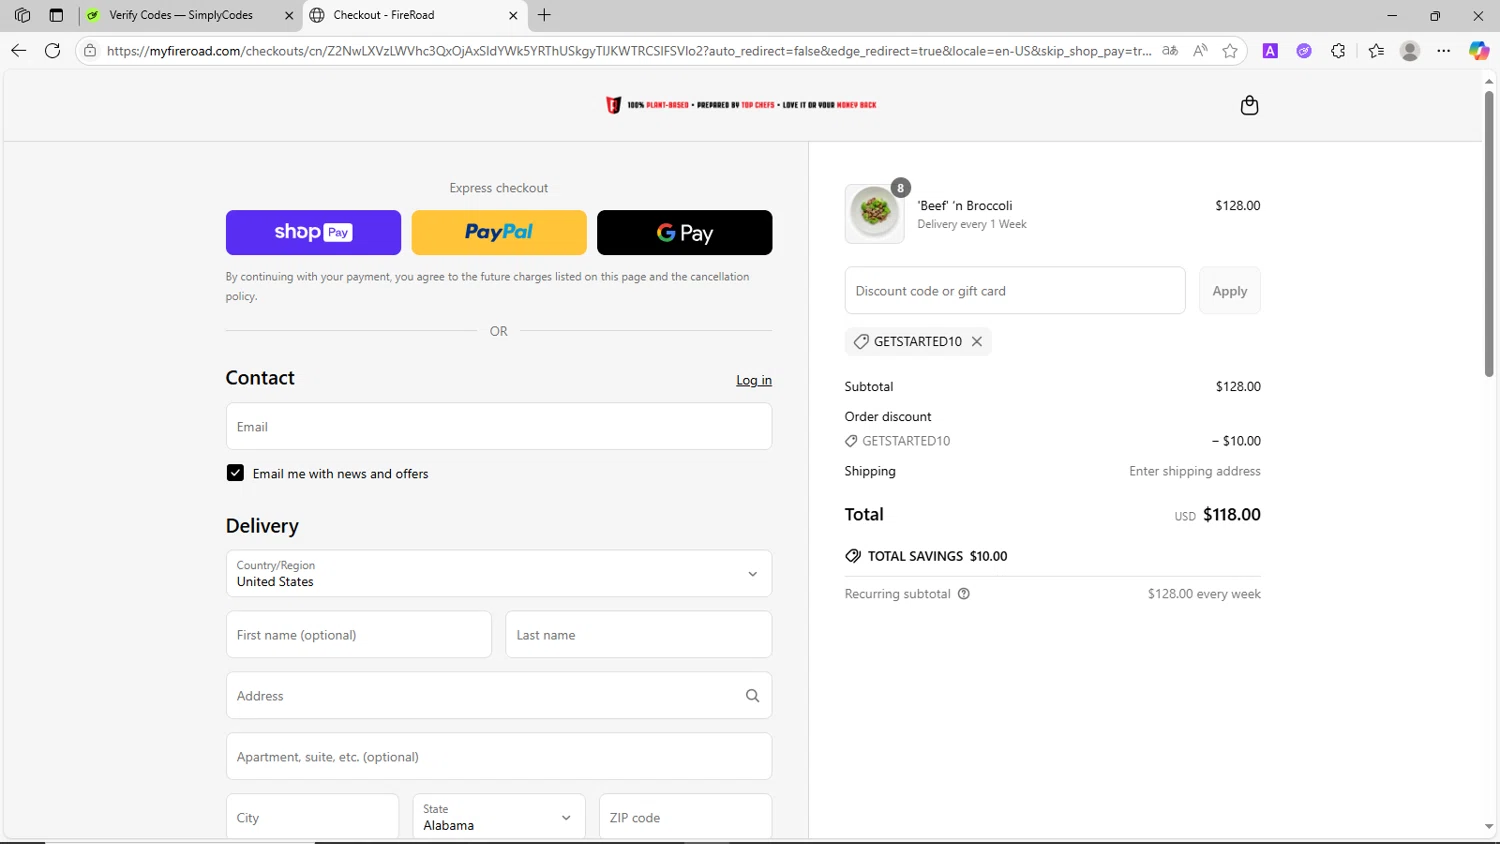Click the $118.00 total amount

(1232, 515)
